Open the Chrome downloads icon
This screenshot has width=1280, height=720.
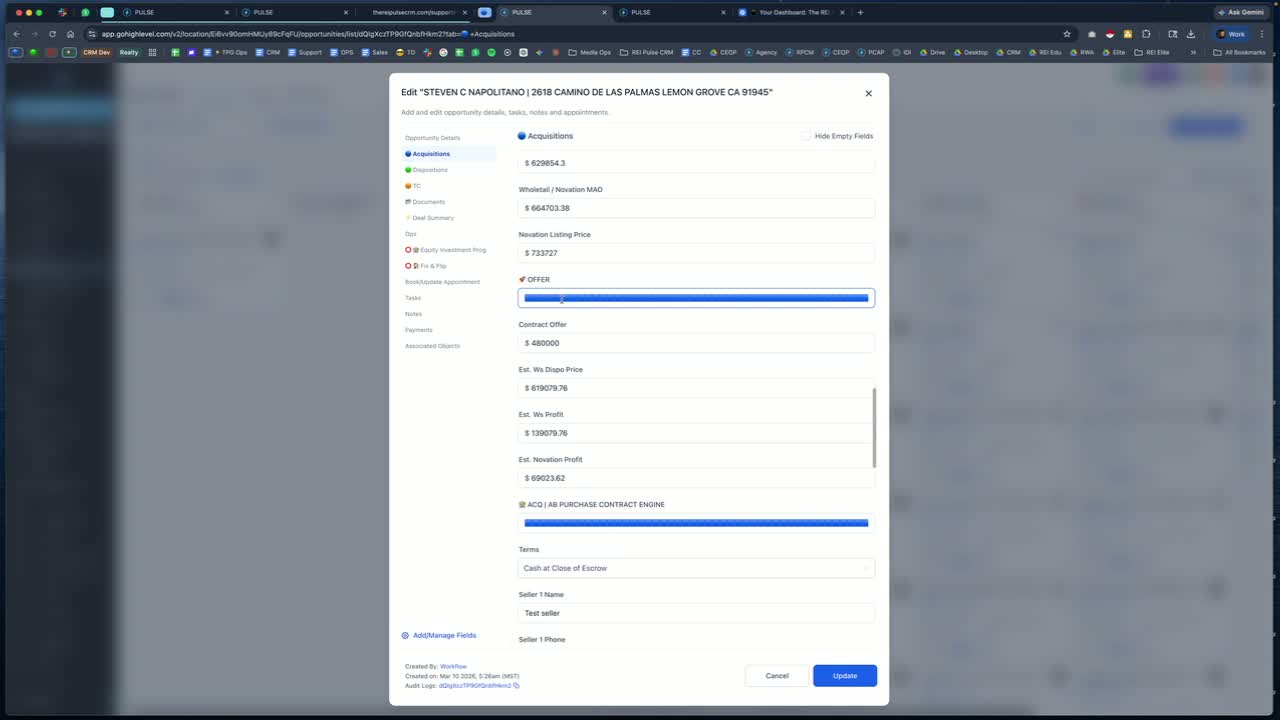[x=1191, y=34]
